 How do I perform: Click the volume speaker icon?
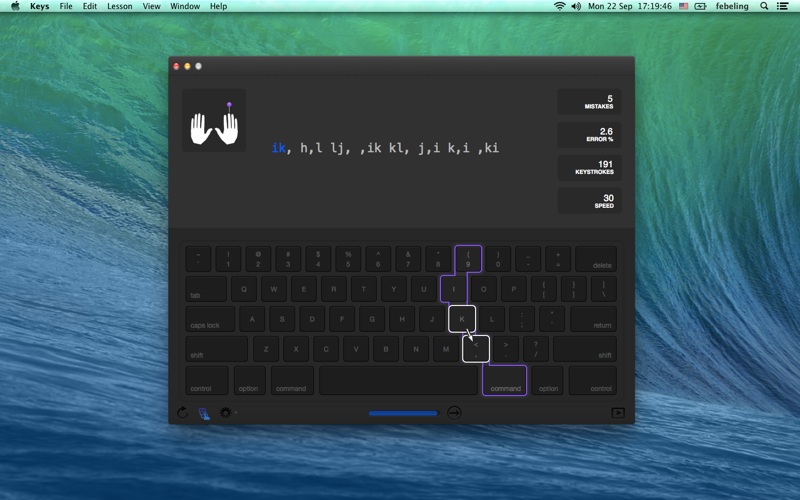576,6
